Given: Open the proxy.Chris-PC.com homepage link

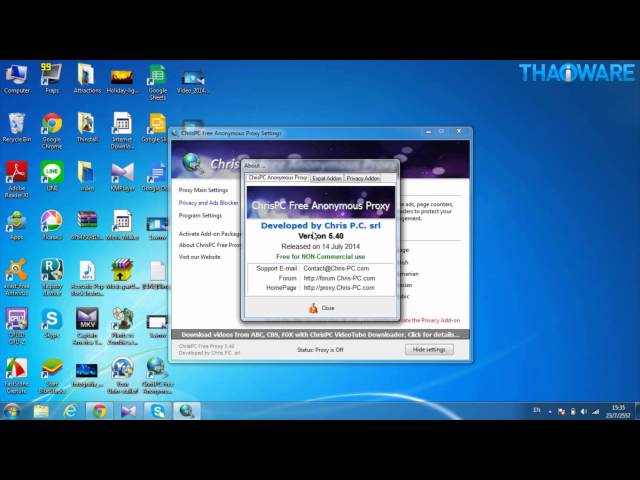Looking at the screenshot, I should click(x=339, y=288).
